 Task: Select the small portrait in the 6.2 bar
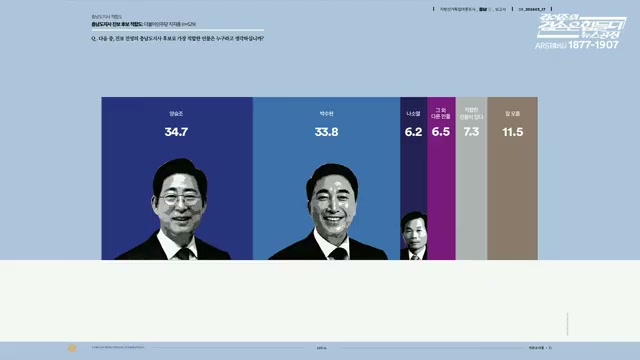point(413,236)
